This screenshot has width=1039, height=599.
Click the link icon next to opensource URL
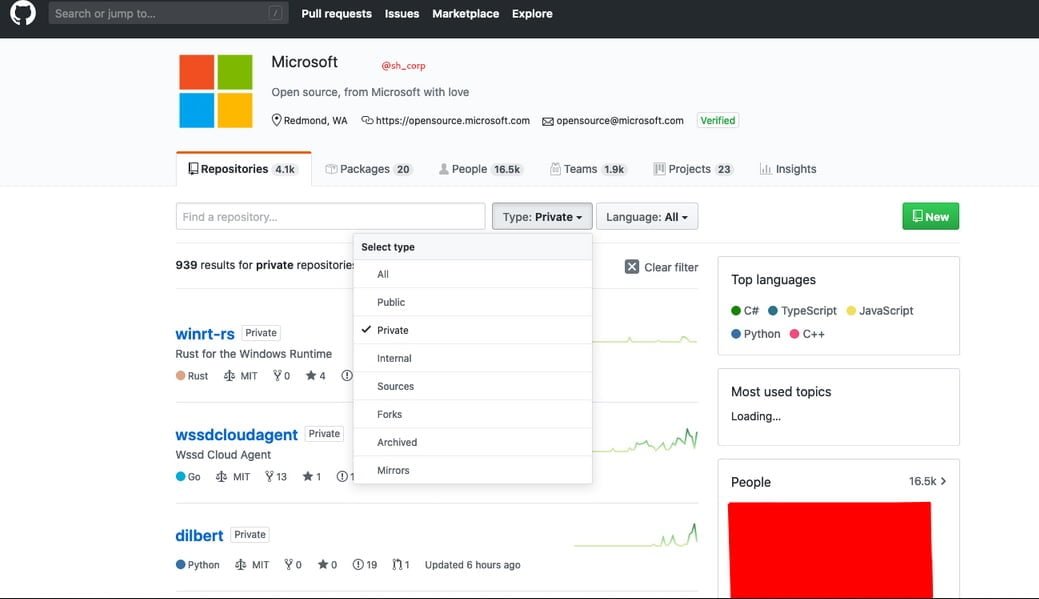pyautogui.click(x=367, y=120)
